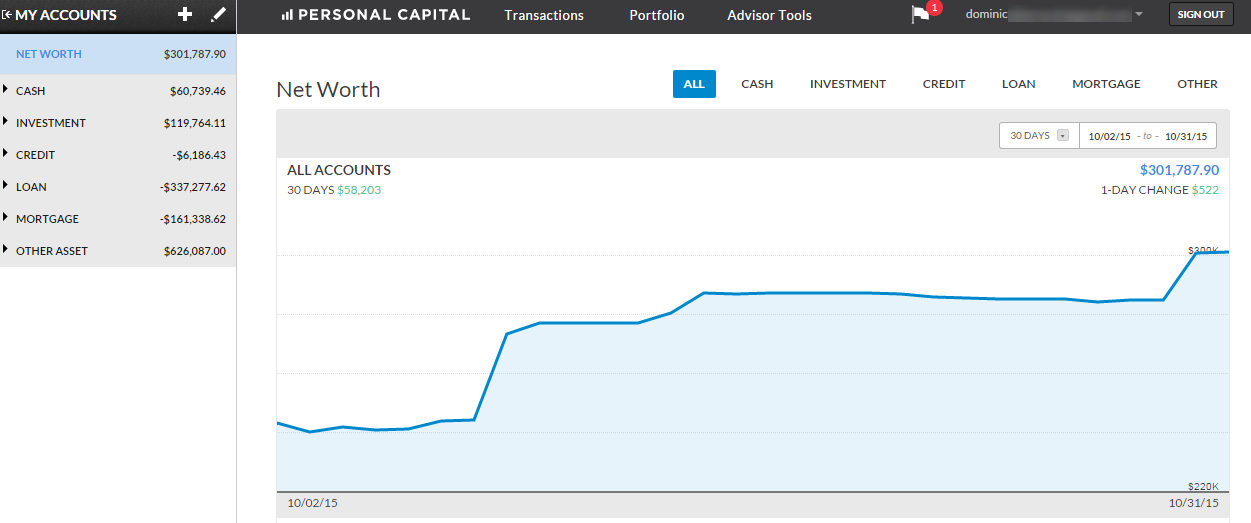Click the 10/02/15 chart axis label
The image size is (1251, 523).
pos(312,503)
